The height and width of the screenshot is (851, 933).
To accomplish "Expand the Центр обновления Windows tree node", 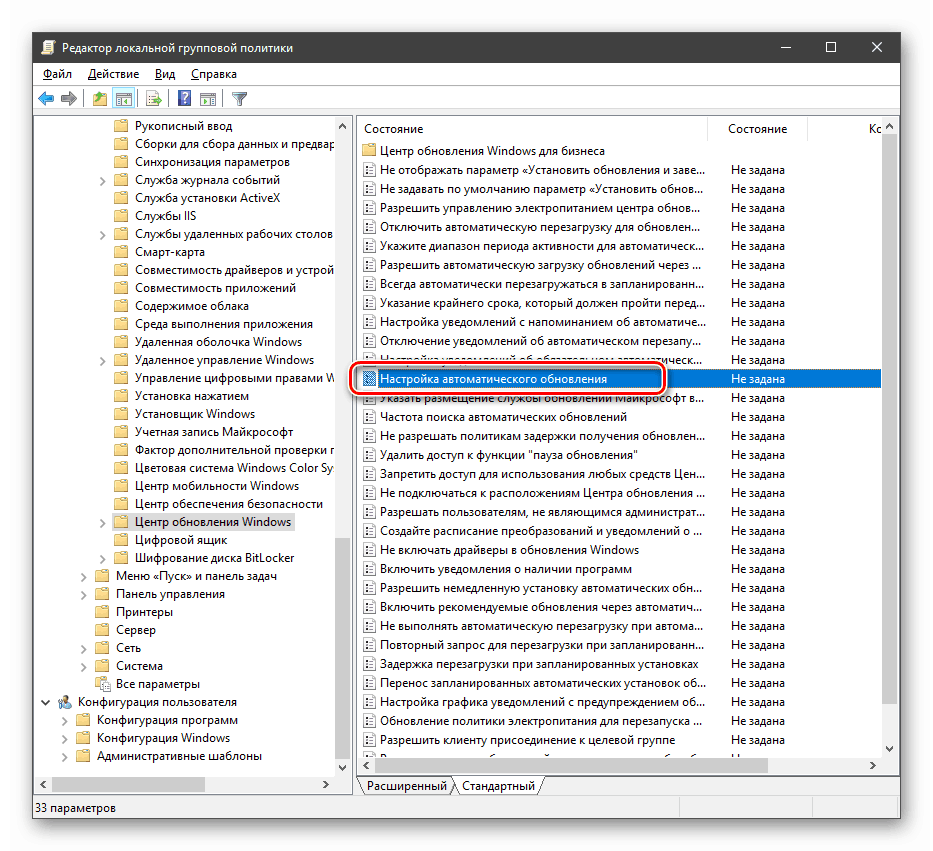I will tap(103, 522).
